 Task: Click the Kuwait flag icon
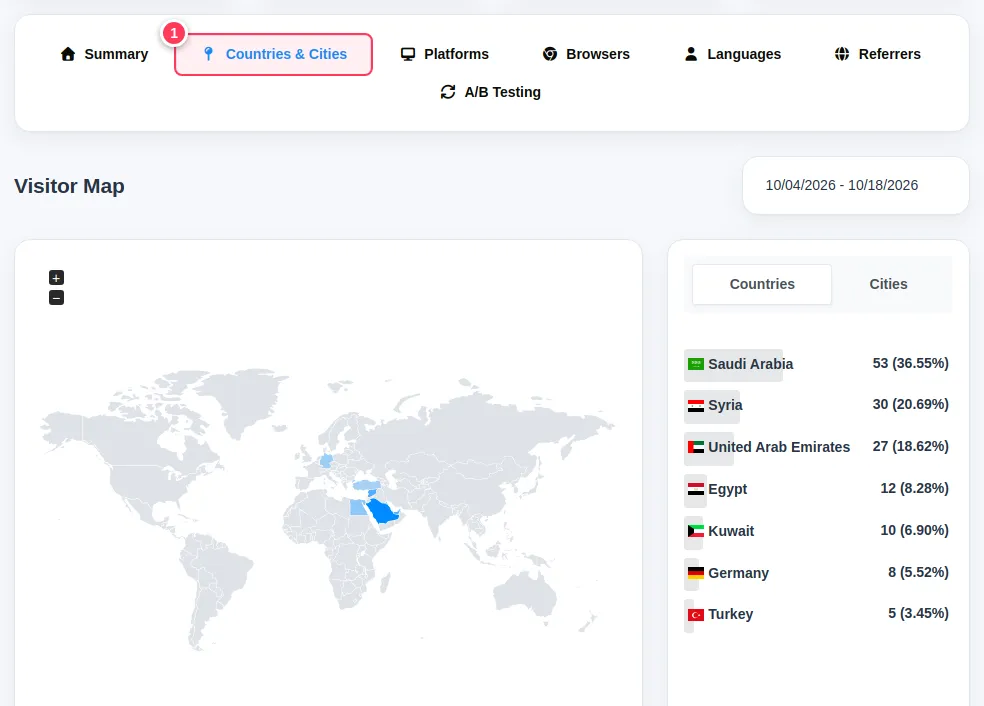[696, 531]
